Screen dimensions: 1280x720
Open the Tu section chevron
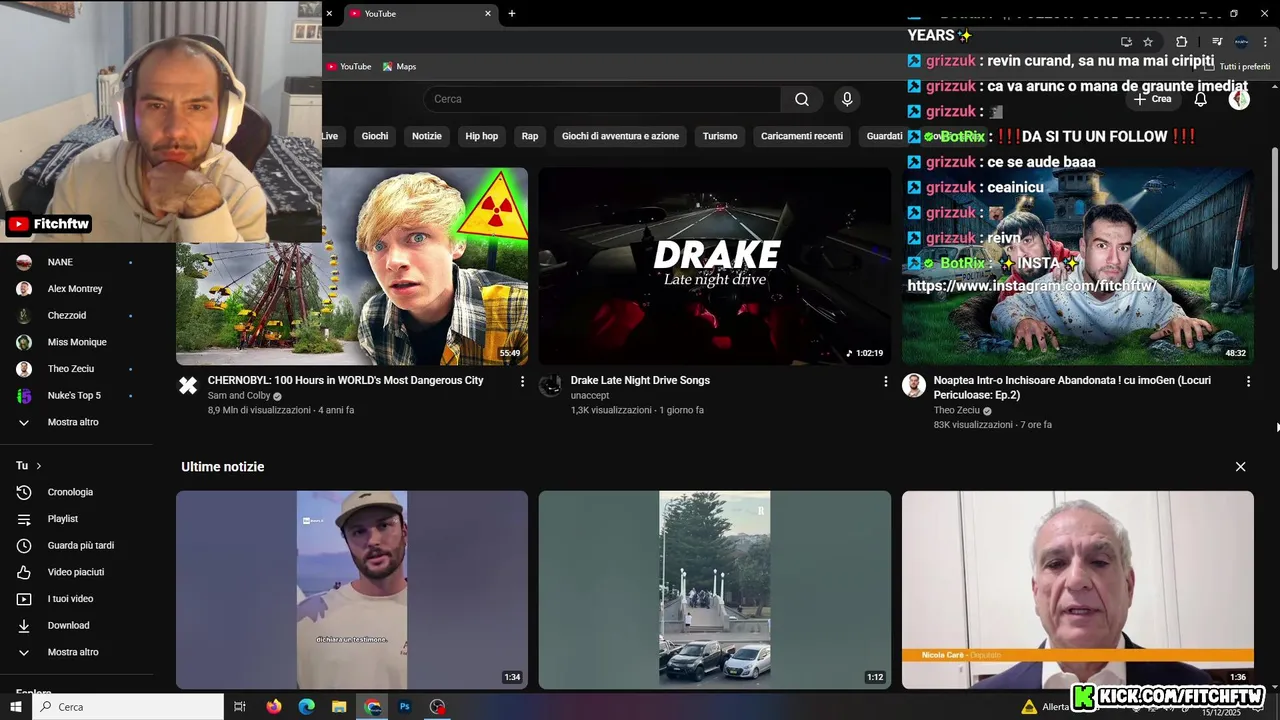[x=39, y=466]
